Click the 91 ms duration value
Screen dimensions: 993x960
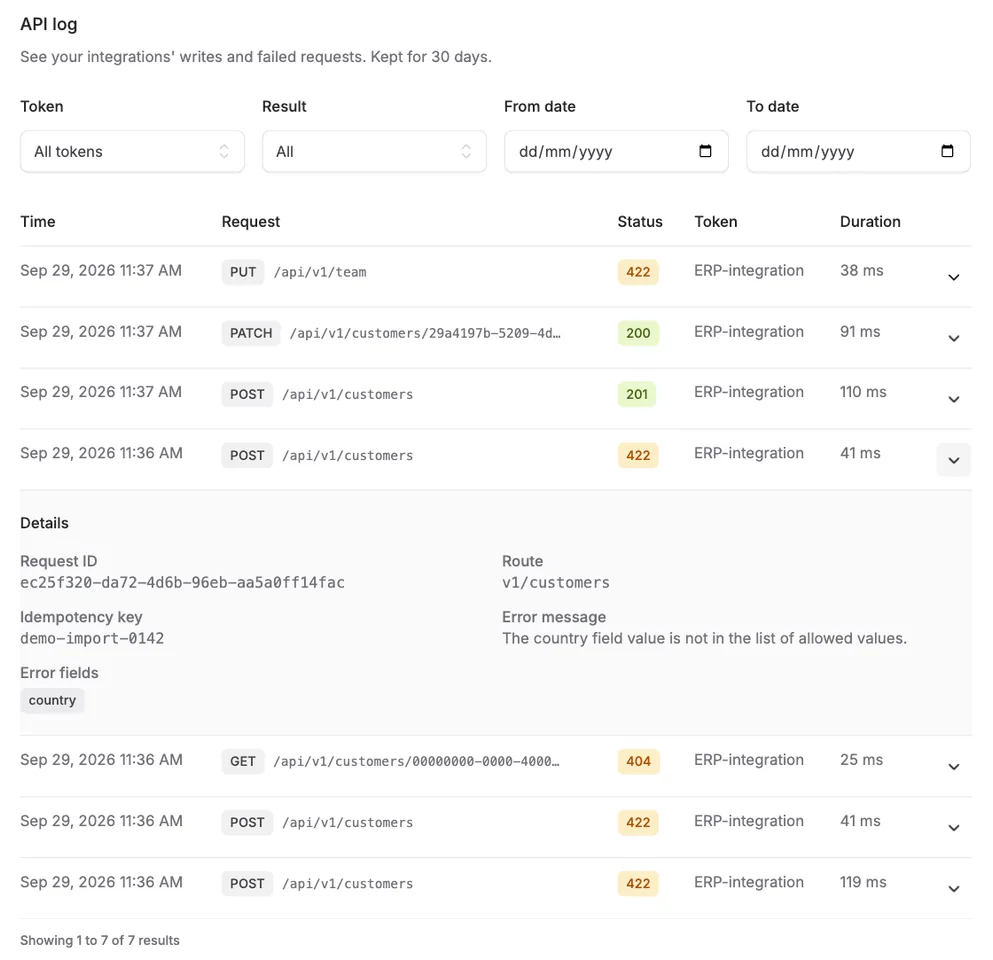pyautogui.click(x=860, y=332)
